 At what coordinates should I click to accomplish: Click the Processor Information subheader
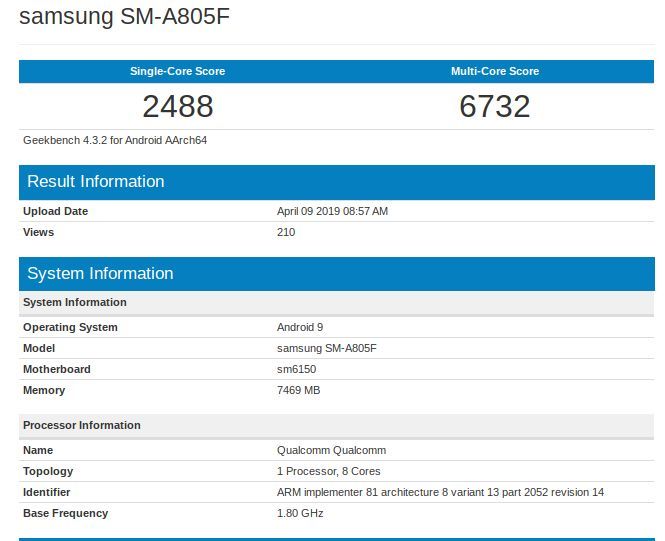click(x=82, y=425)
